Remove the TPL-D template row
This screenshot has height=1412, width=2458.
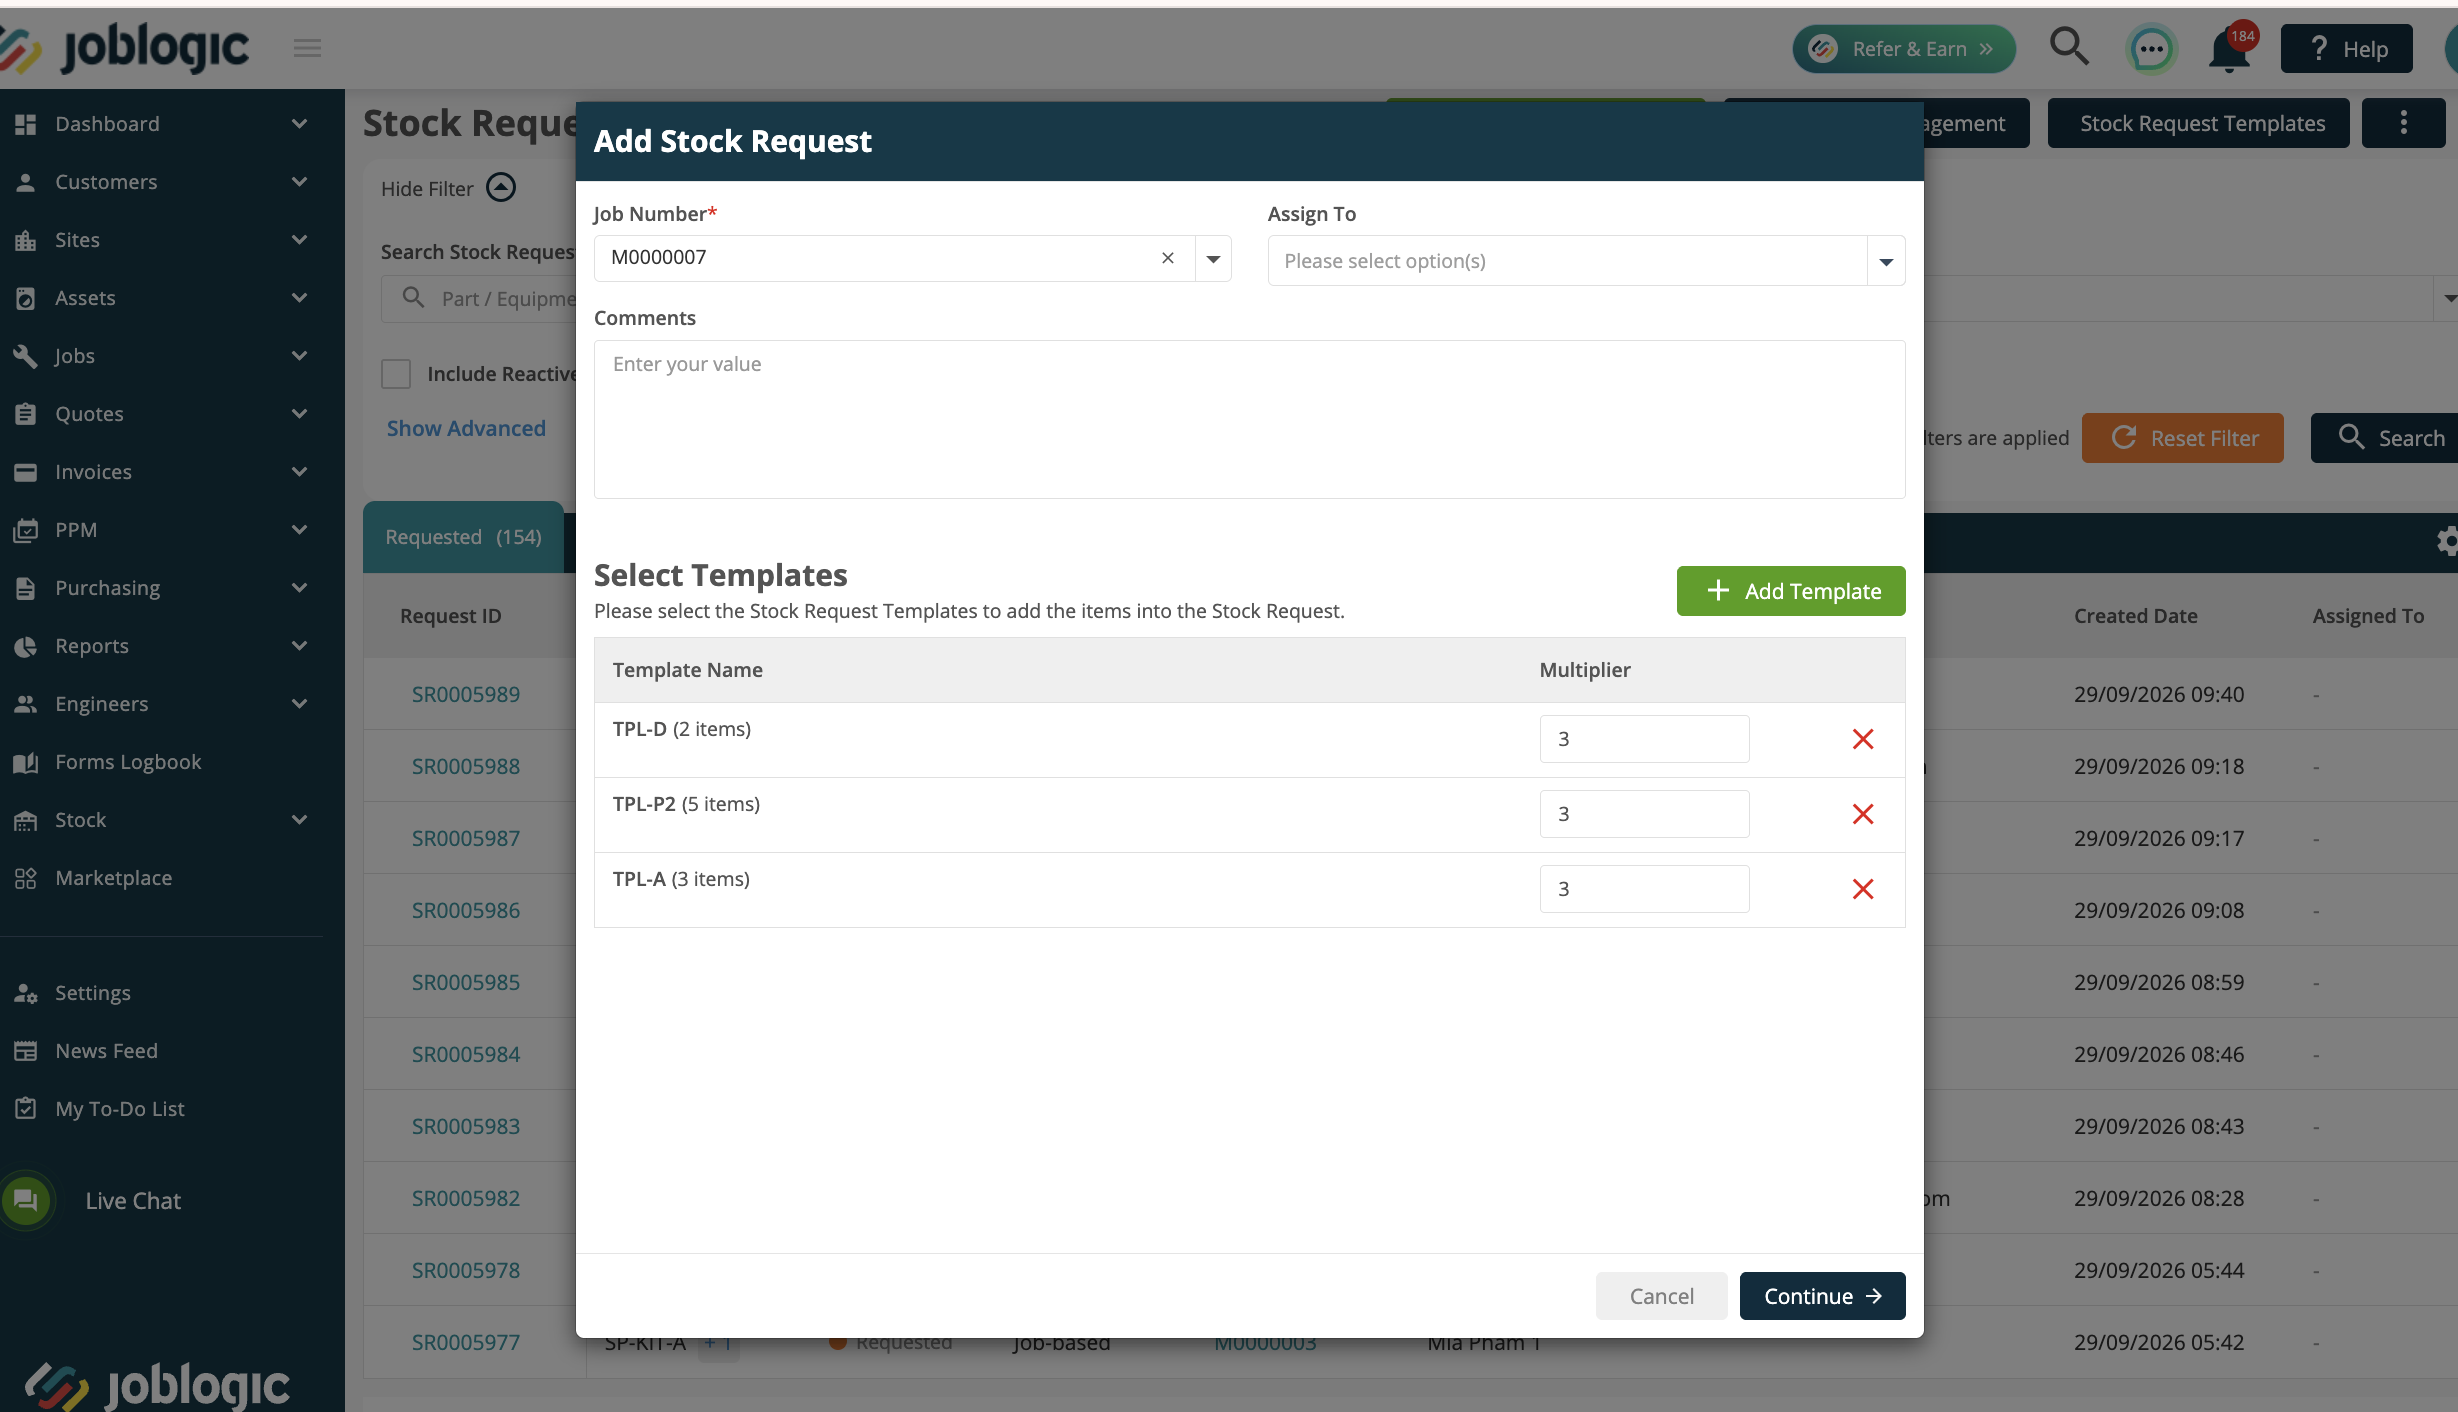point(1862,739)
